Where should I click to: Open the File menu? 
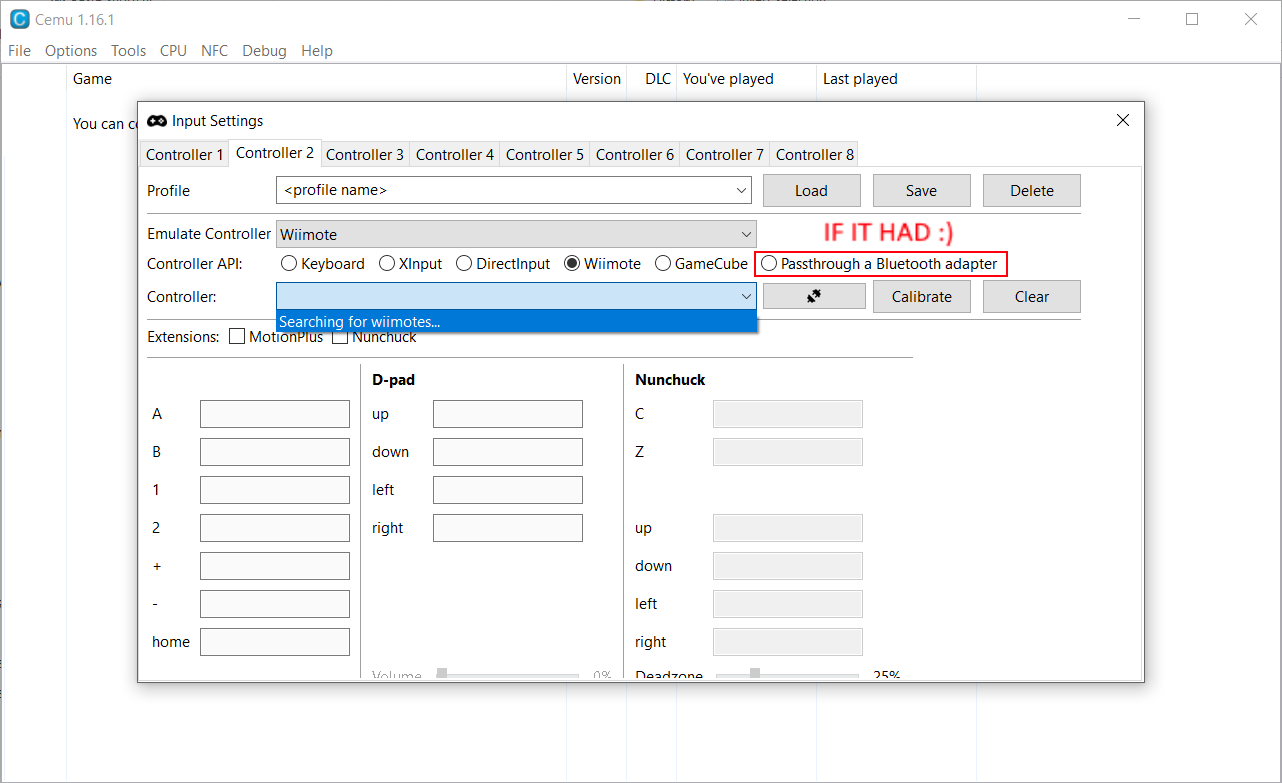[19, 51]
